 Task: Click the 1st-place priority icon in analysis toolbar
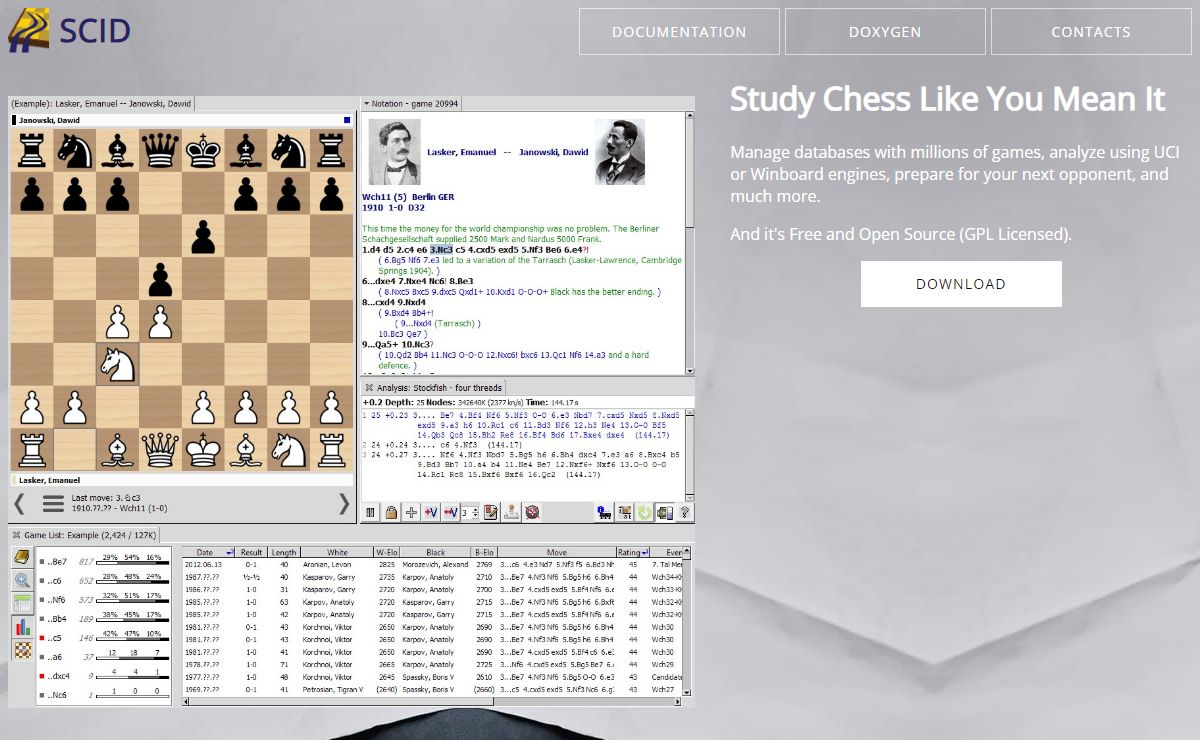[x=626, y=512]
